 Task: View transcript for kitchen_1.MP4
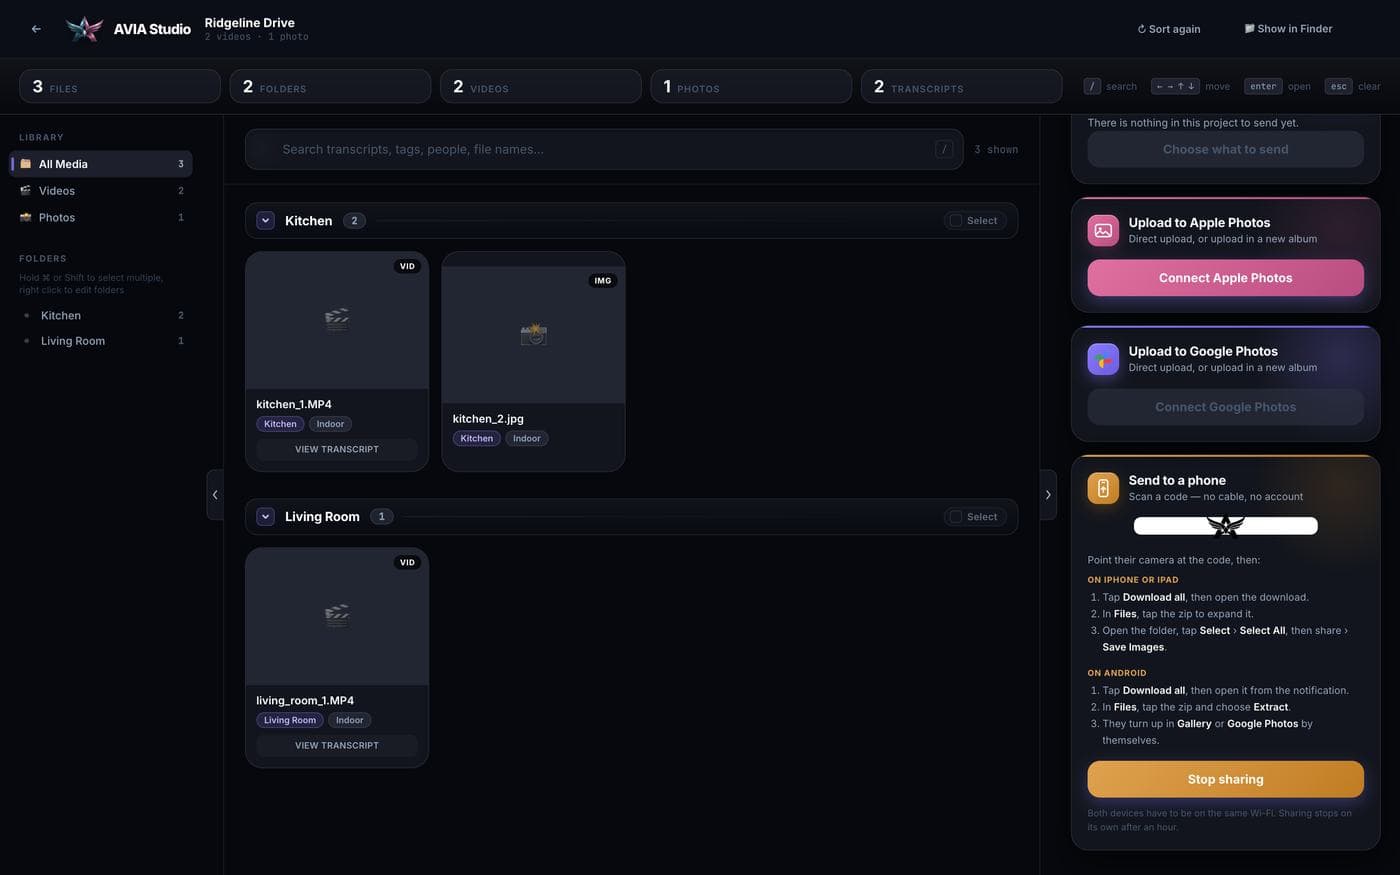pyautogui.click(x=337, y=449)
